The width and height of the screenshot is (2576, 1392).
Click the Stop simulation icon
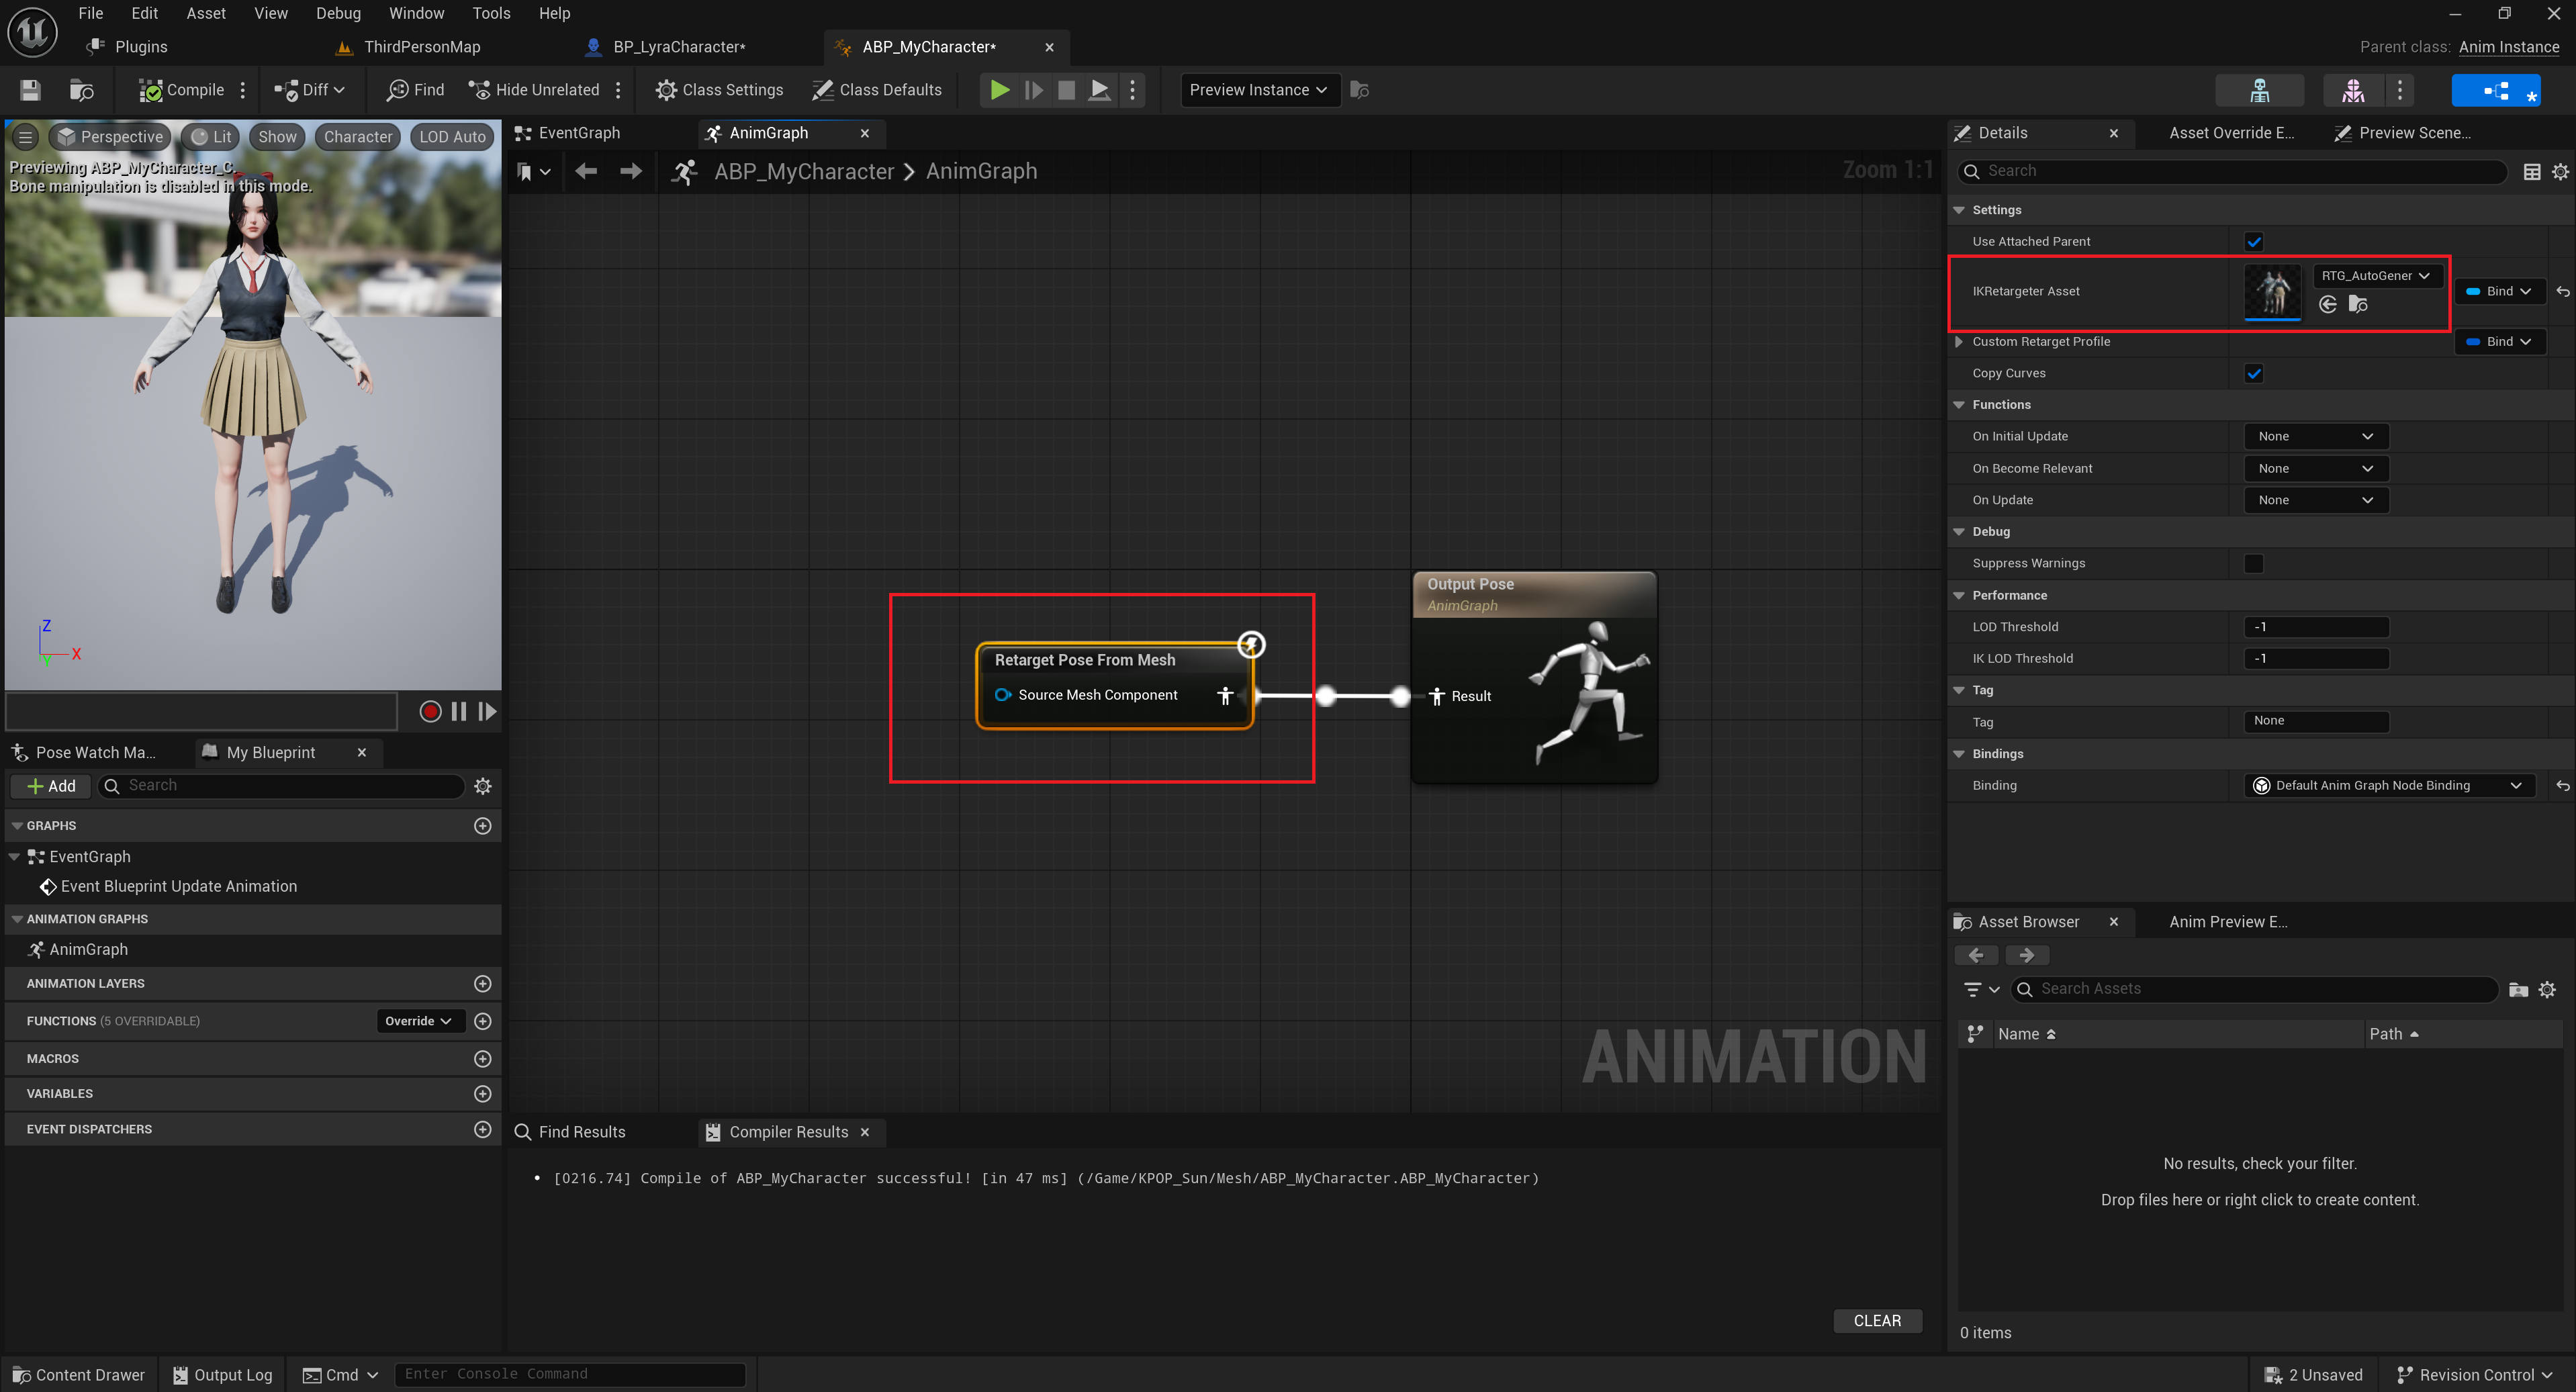pyautogui.click(x=1066, y=90)
